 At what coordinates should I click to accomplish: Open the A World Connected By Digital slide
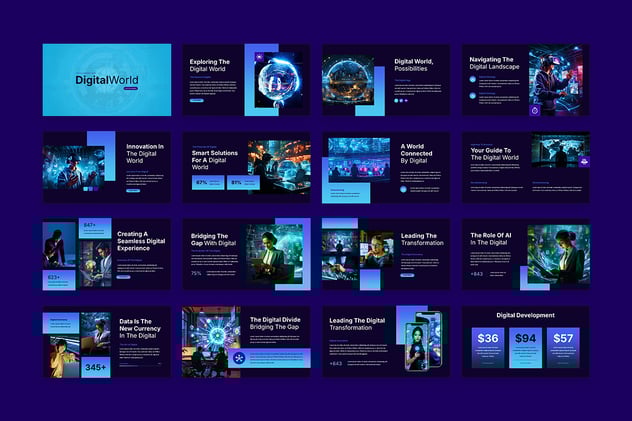(x=385, y=166)
